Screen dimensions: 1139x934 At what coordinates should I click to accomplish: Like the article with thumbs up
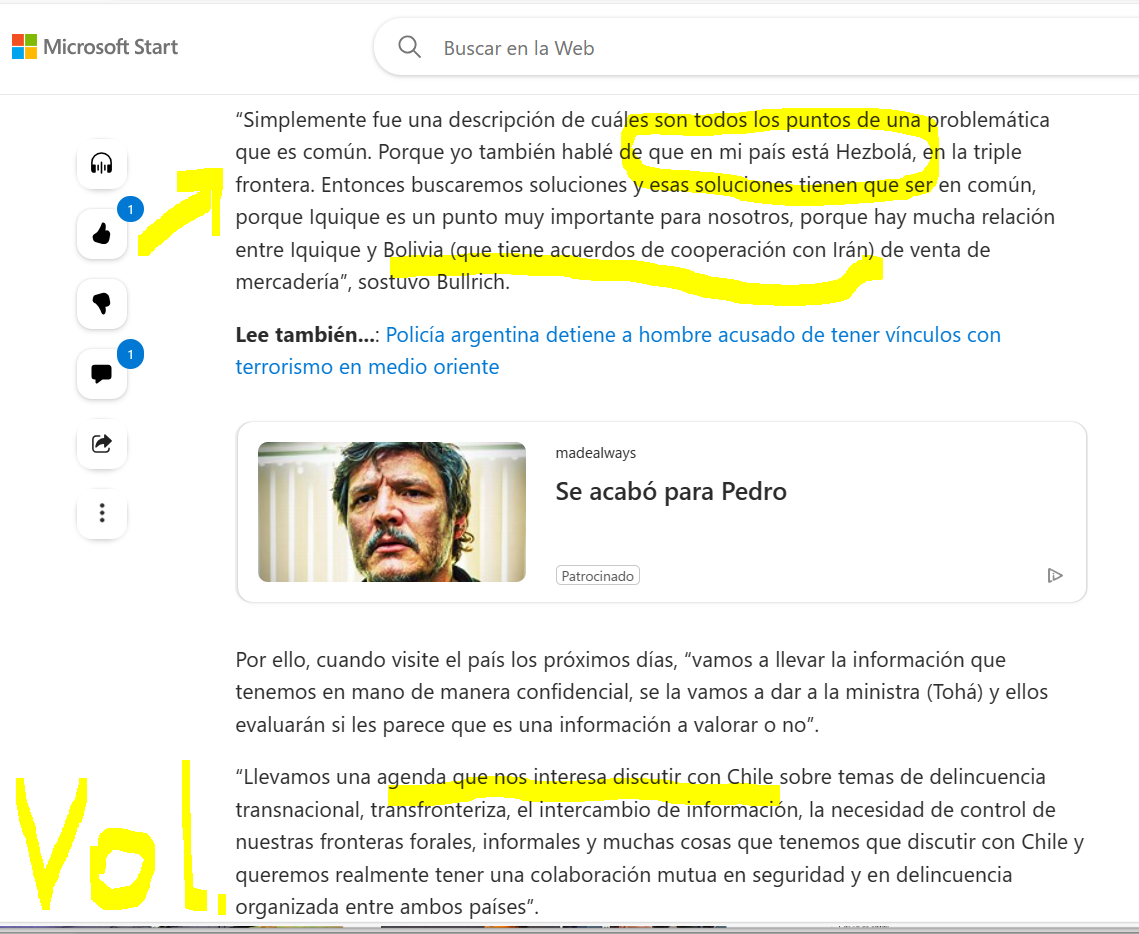click(102, 234)
